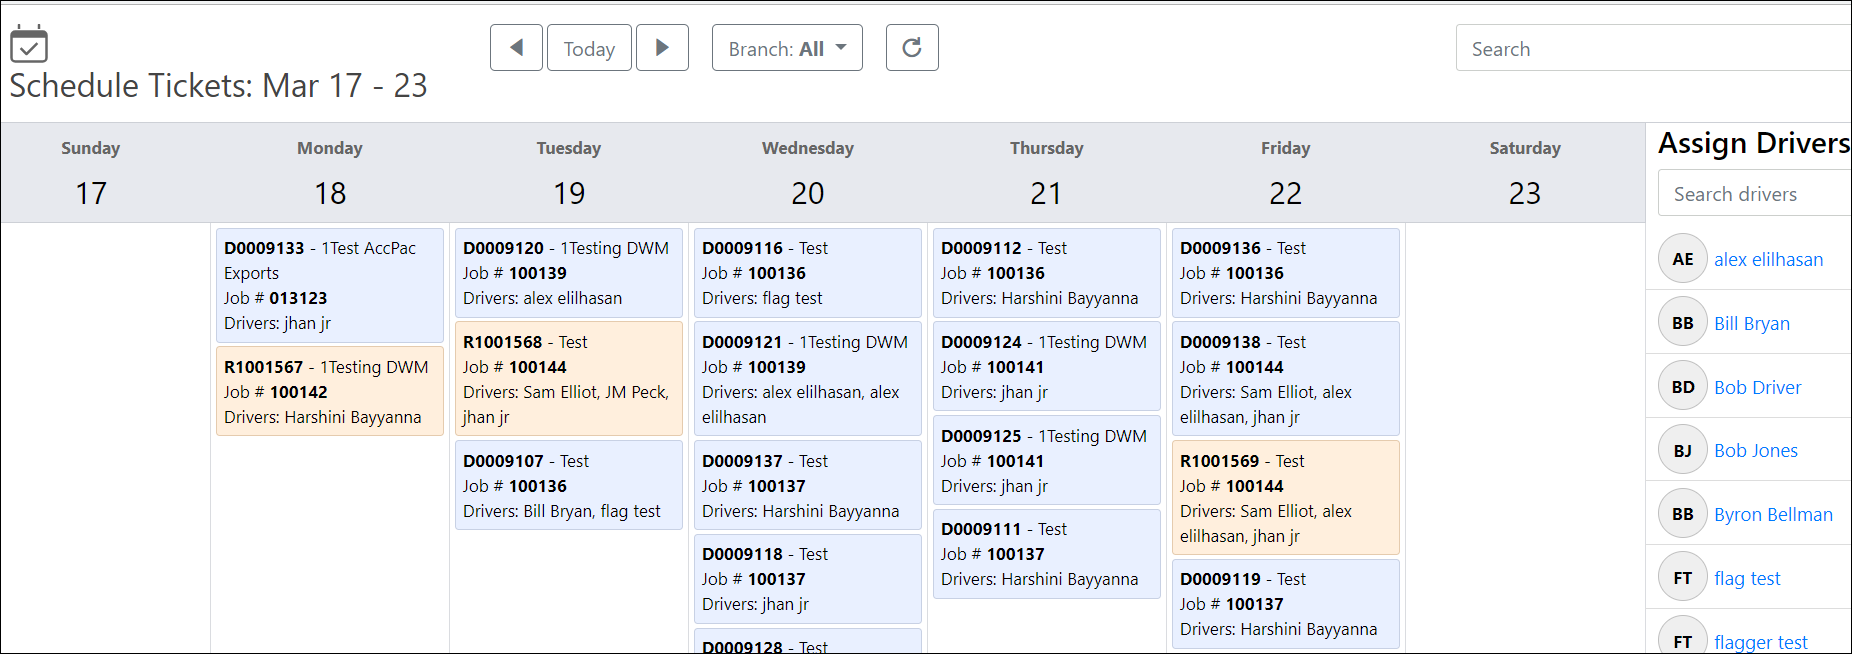Viewport: 1852px width, 654px height.
Task: Select the FT avatar for flag test
Action: tap(1683, 578)
